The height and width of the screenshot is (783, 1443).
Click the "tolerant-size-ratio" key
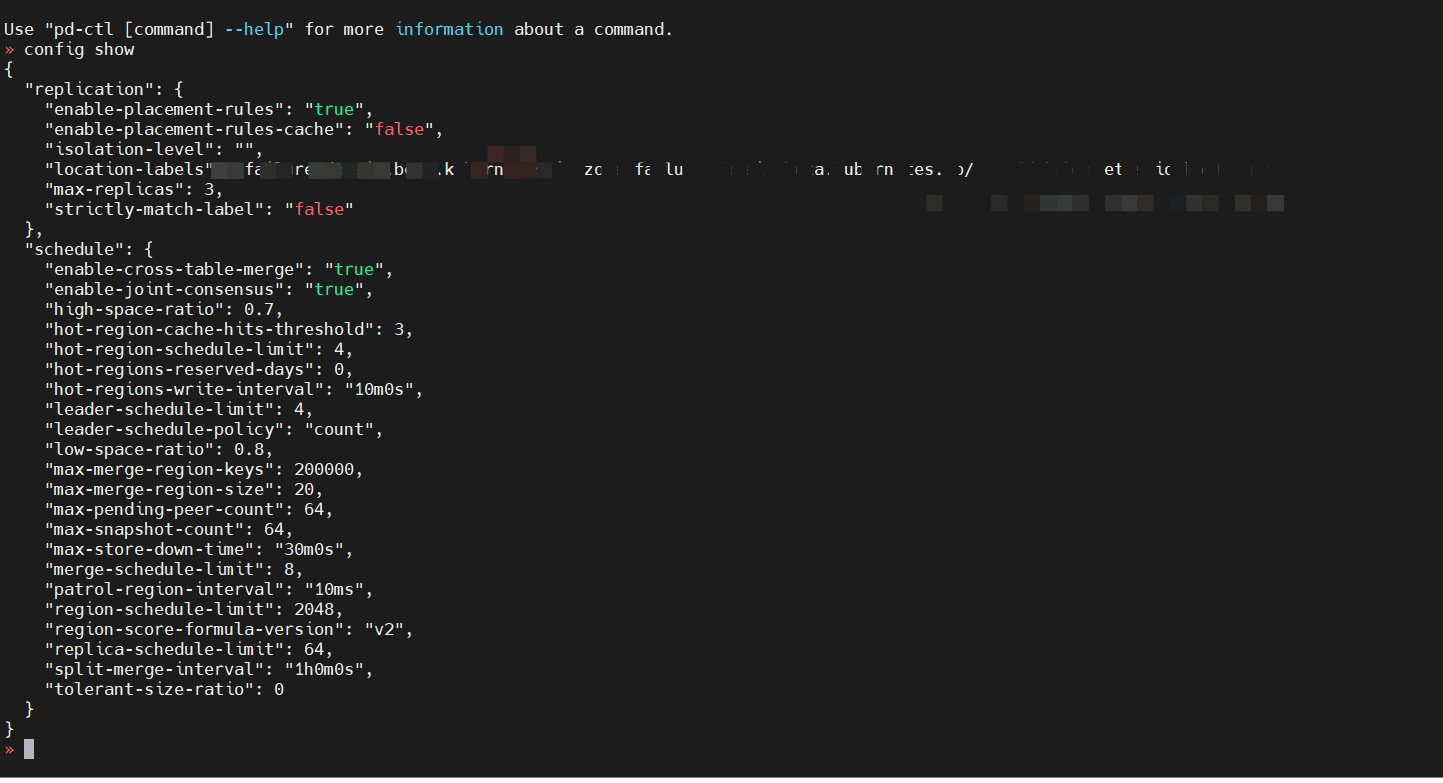pos(149,689)
